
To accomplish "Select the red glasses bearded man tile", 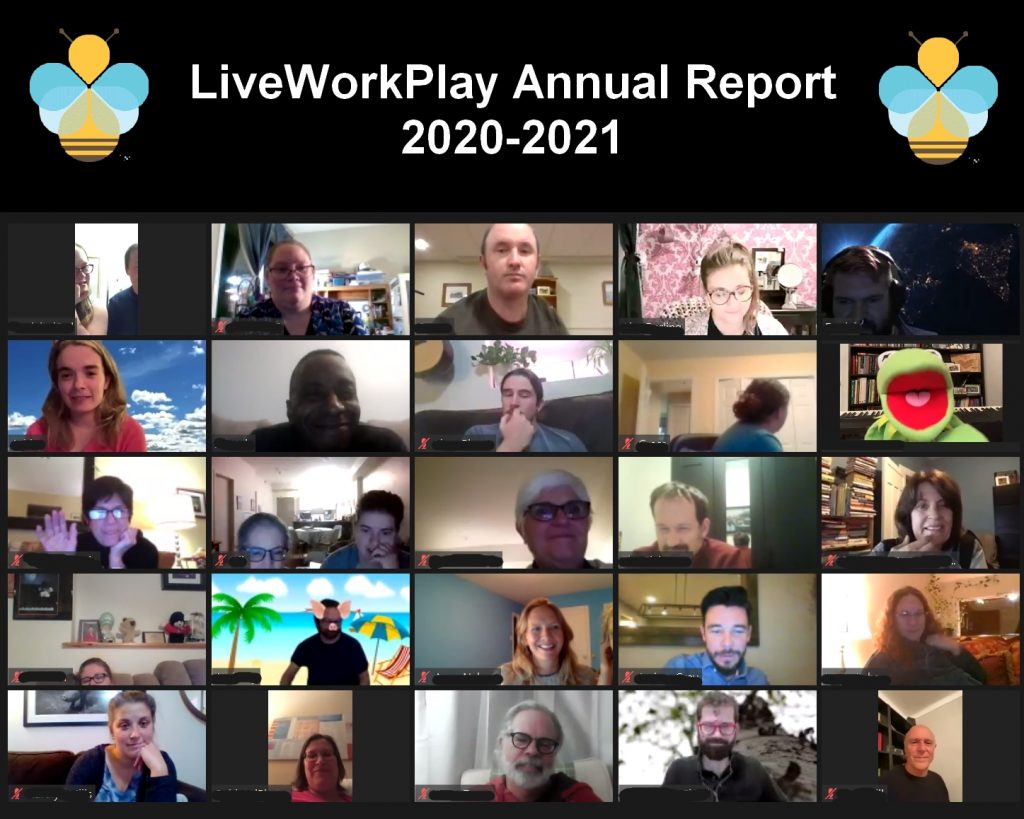I will 717,747.
